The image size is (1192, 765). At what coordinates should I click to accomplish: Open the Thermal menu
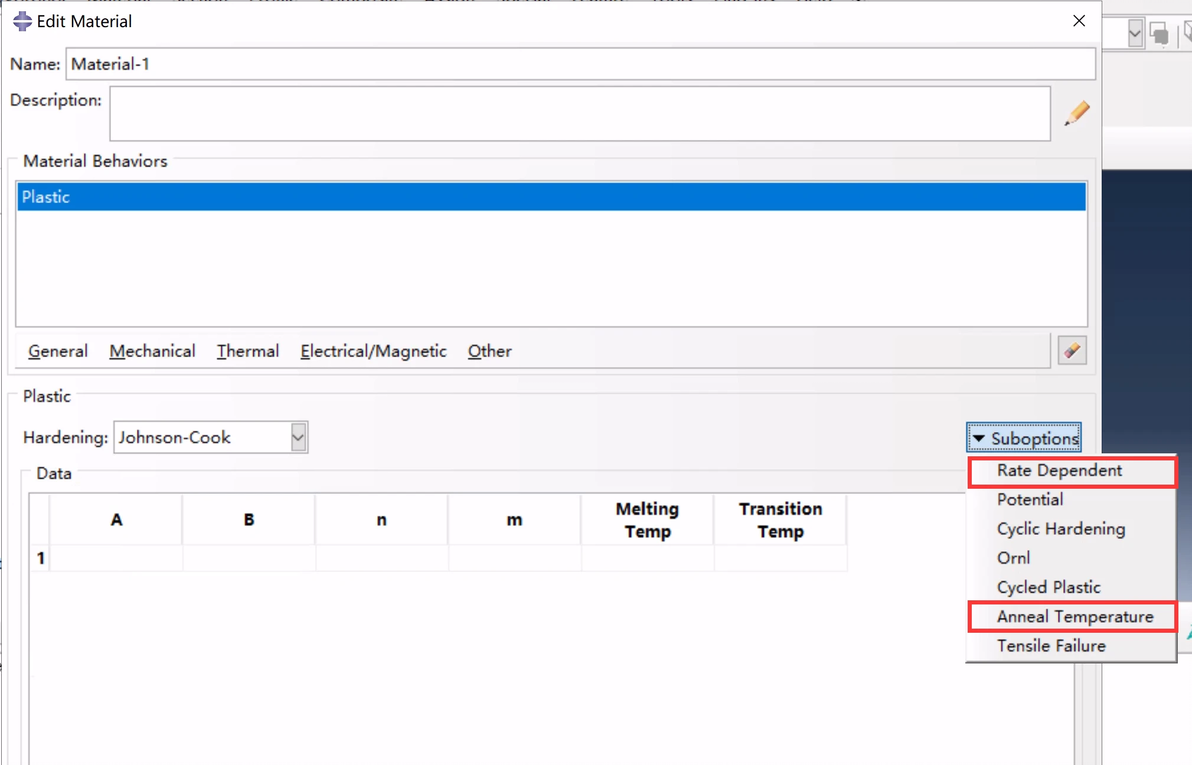[248, 351]
